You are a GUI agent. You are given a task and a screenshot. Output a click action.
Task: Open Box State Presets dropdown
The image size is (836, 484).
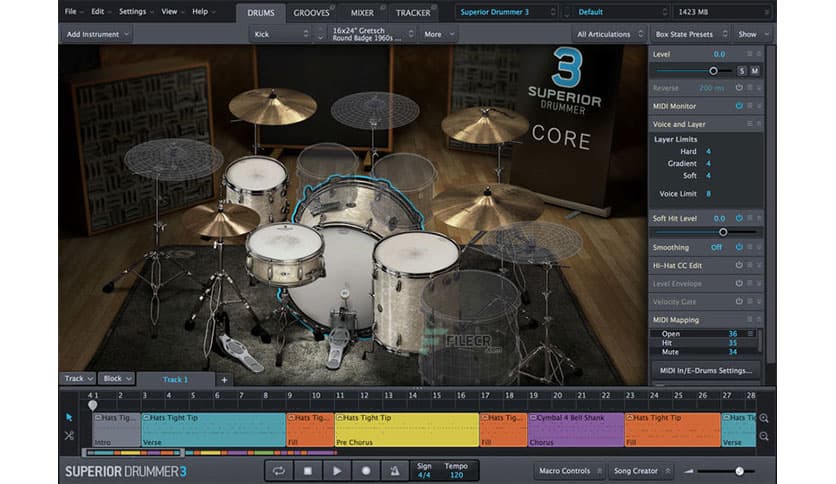(691, 34)
